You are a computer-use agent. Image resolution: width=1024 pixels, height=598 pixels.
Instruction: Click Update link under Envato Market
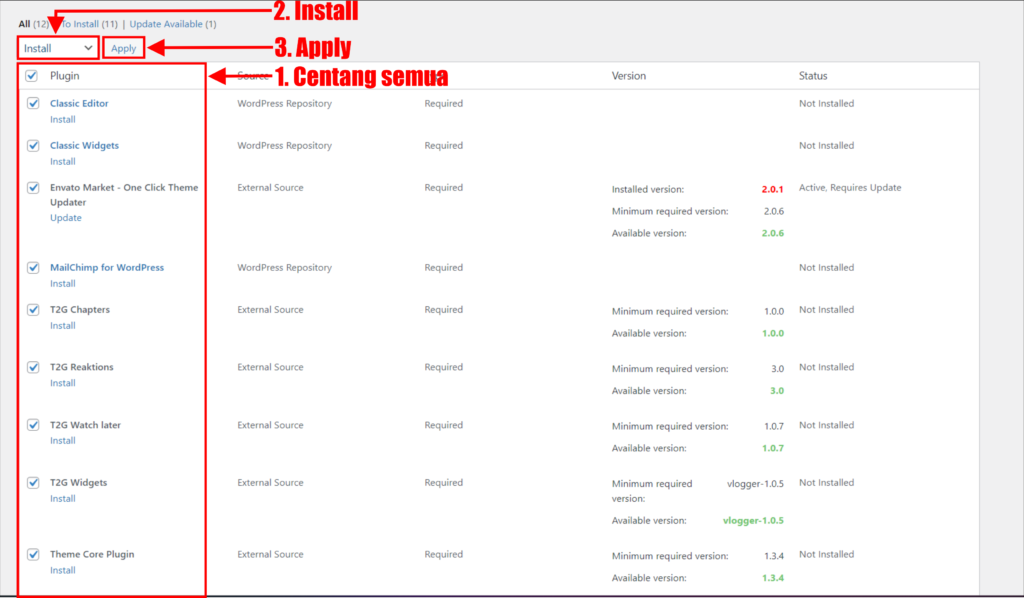pos(65,218)
